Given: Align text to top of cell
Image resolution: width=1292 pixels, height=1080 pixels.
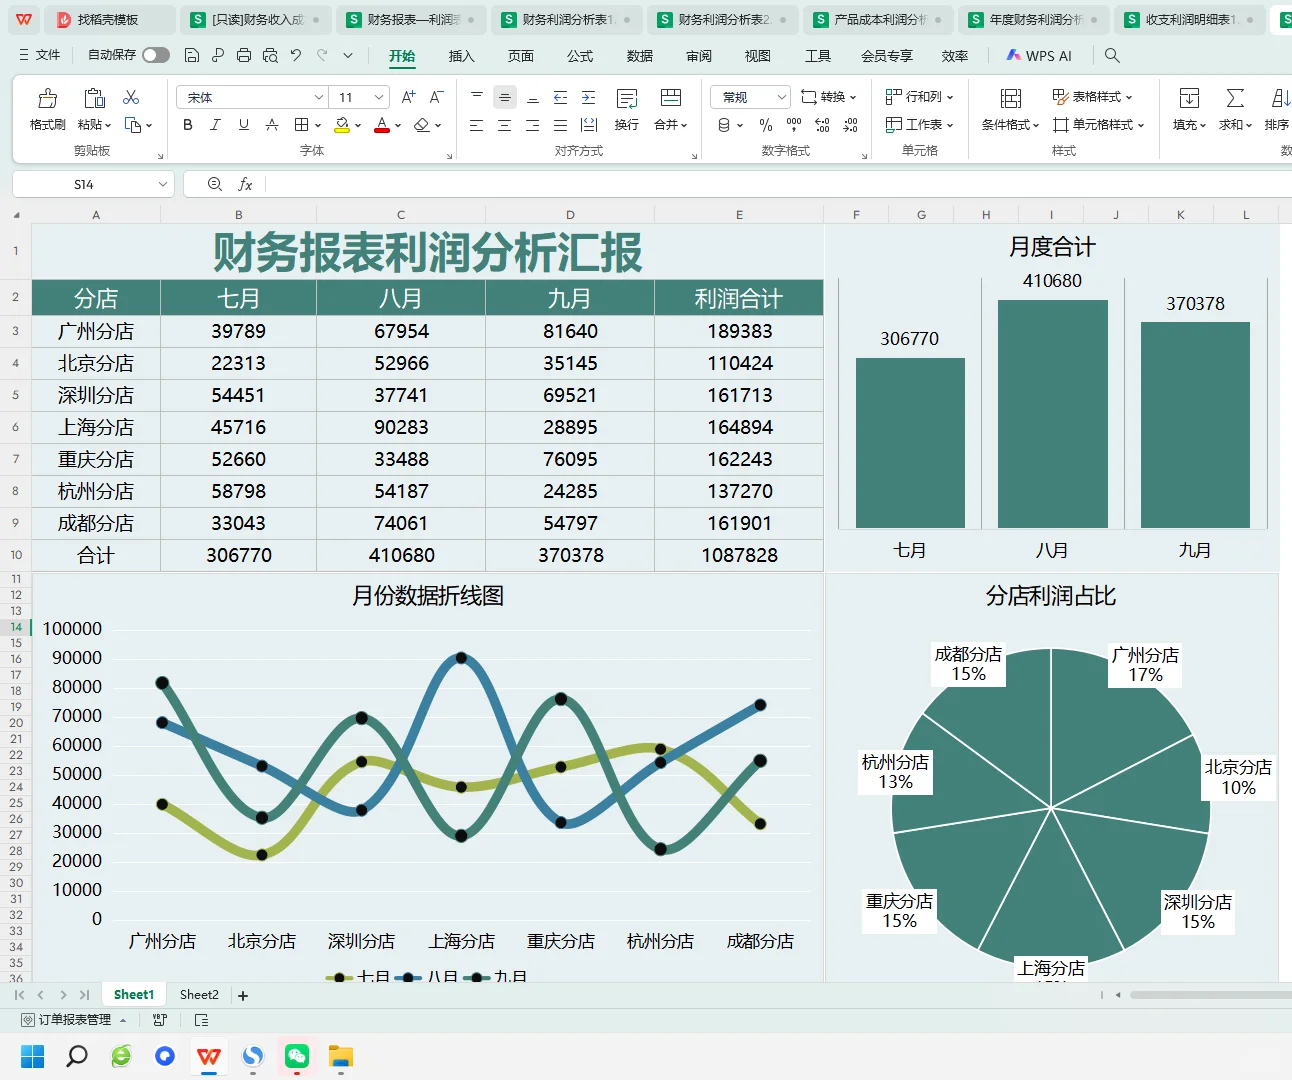Looking at the screenshot, I should (x=477, y=97).
